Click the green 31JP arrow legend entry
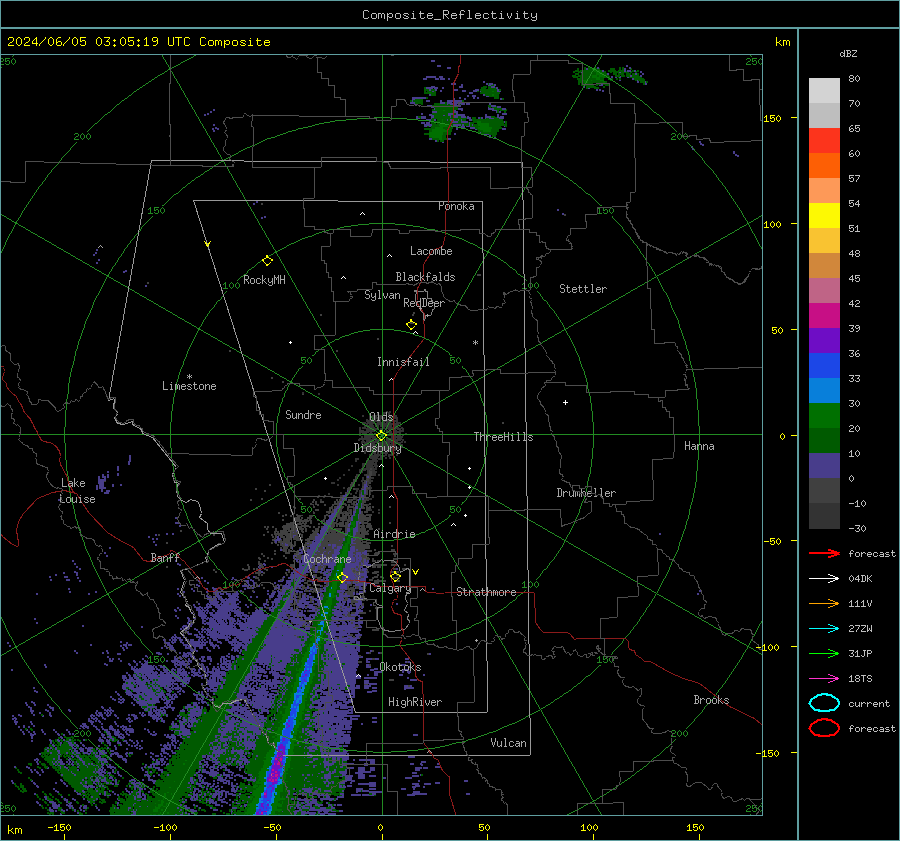Screen dimensions: 900x841 824,653
